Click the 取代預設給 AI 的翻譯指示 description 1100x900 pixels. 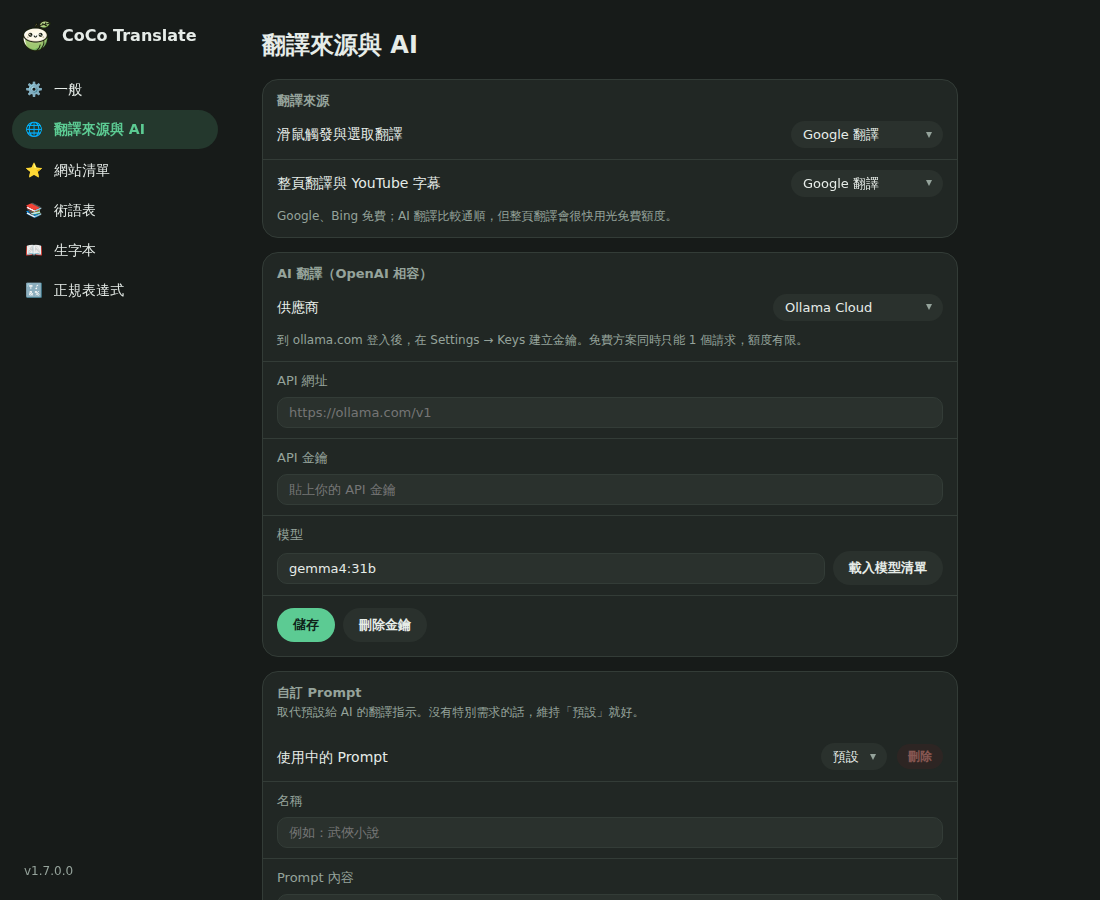tap(459, 712)
